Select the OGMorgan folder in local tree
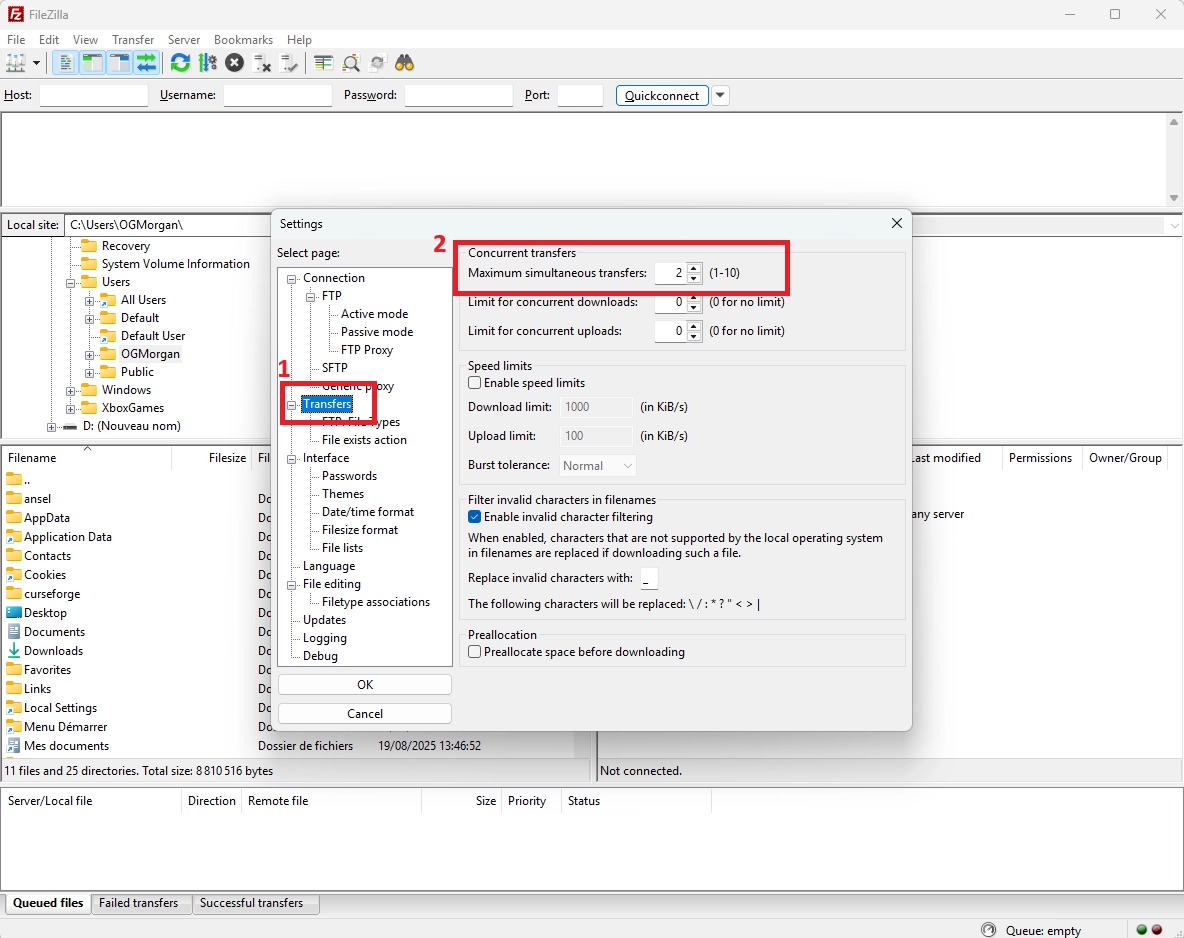This screenshot has width=1184, height=938. click(x=150, y=354)
